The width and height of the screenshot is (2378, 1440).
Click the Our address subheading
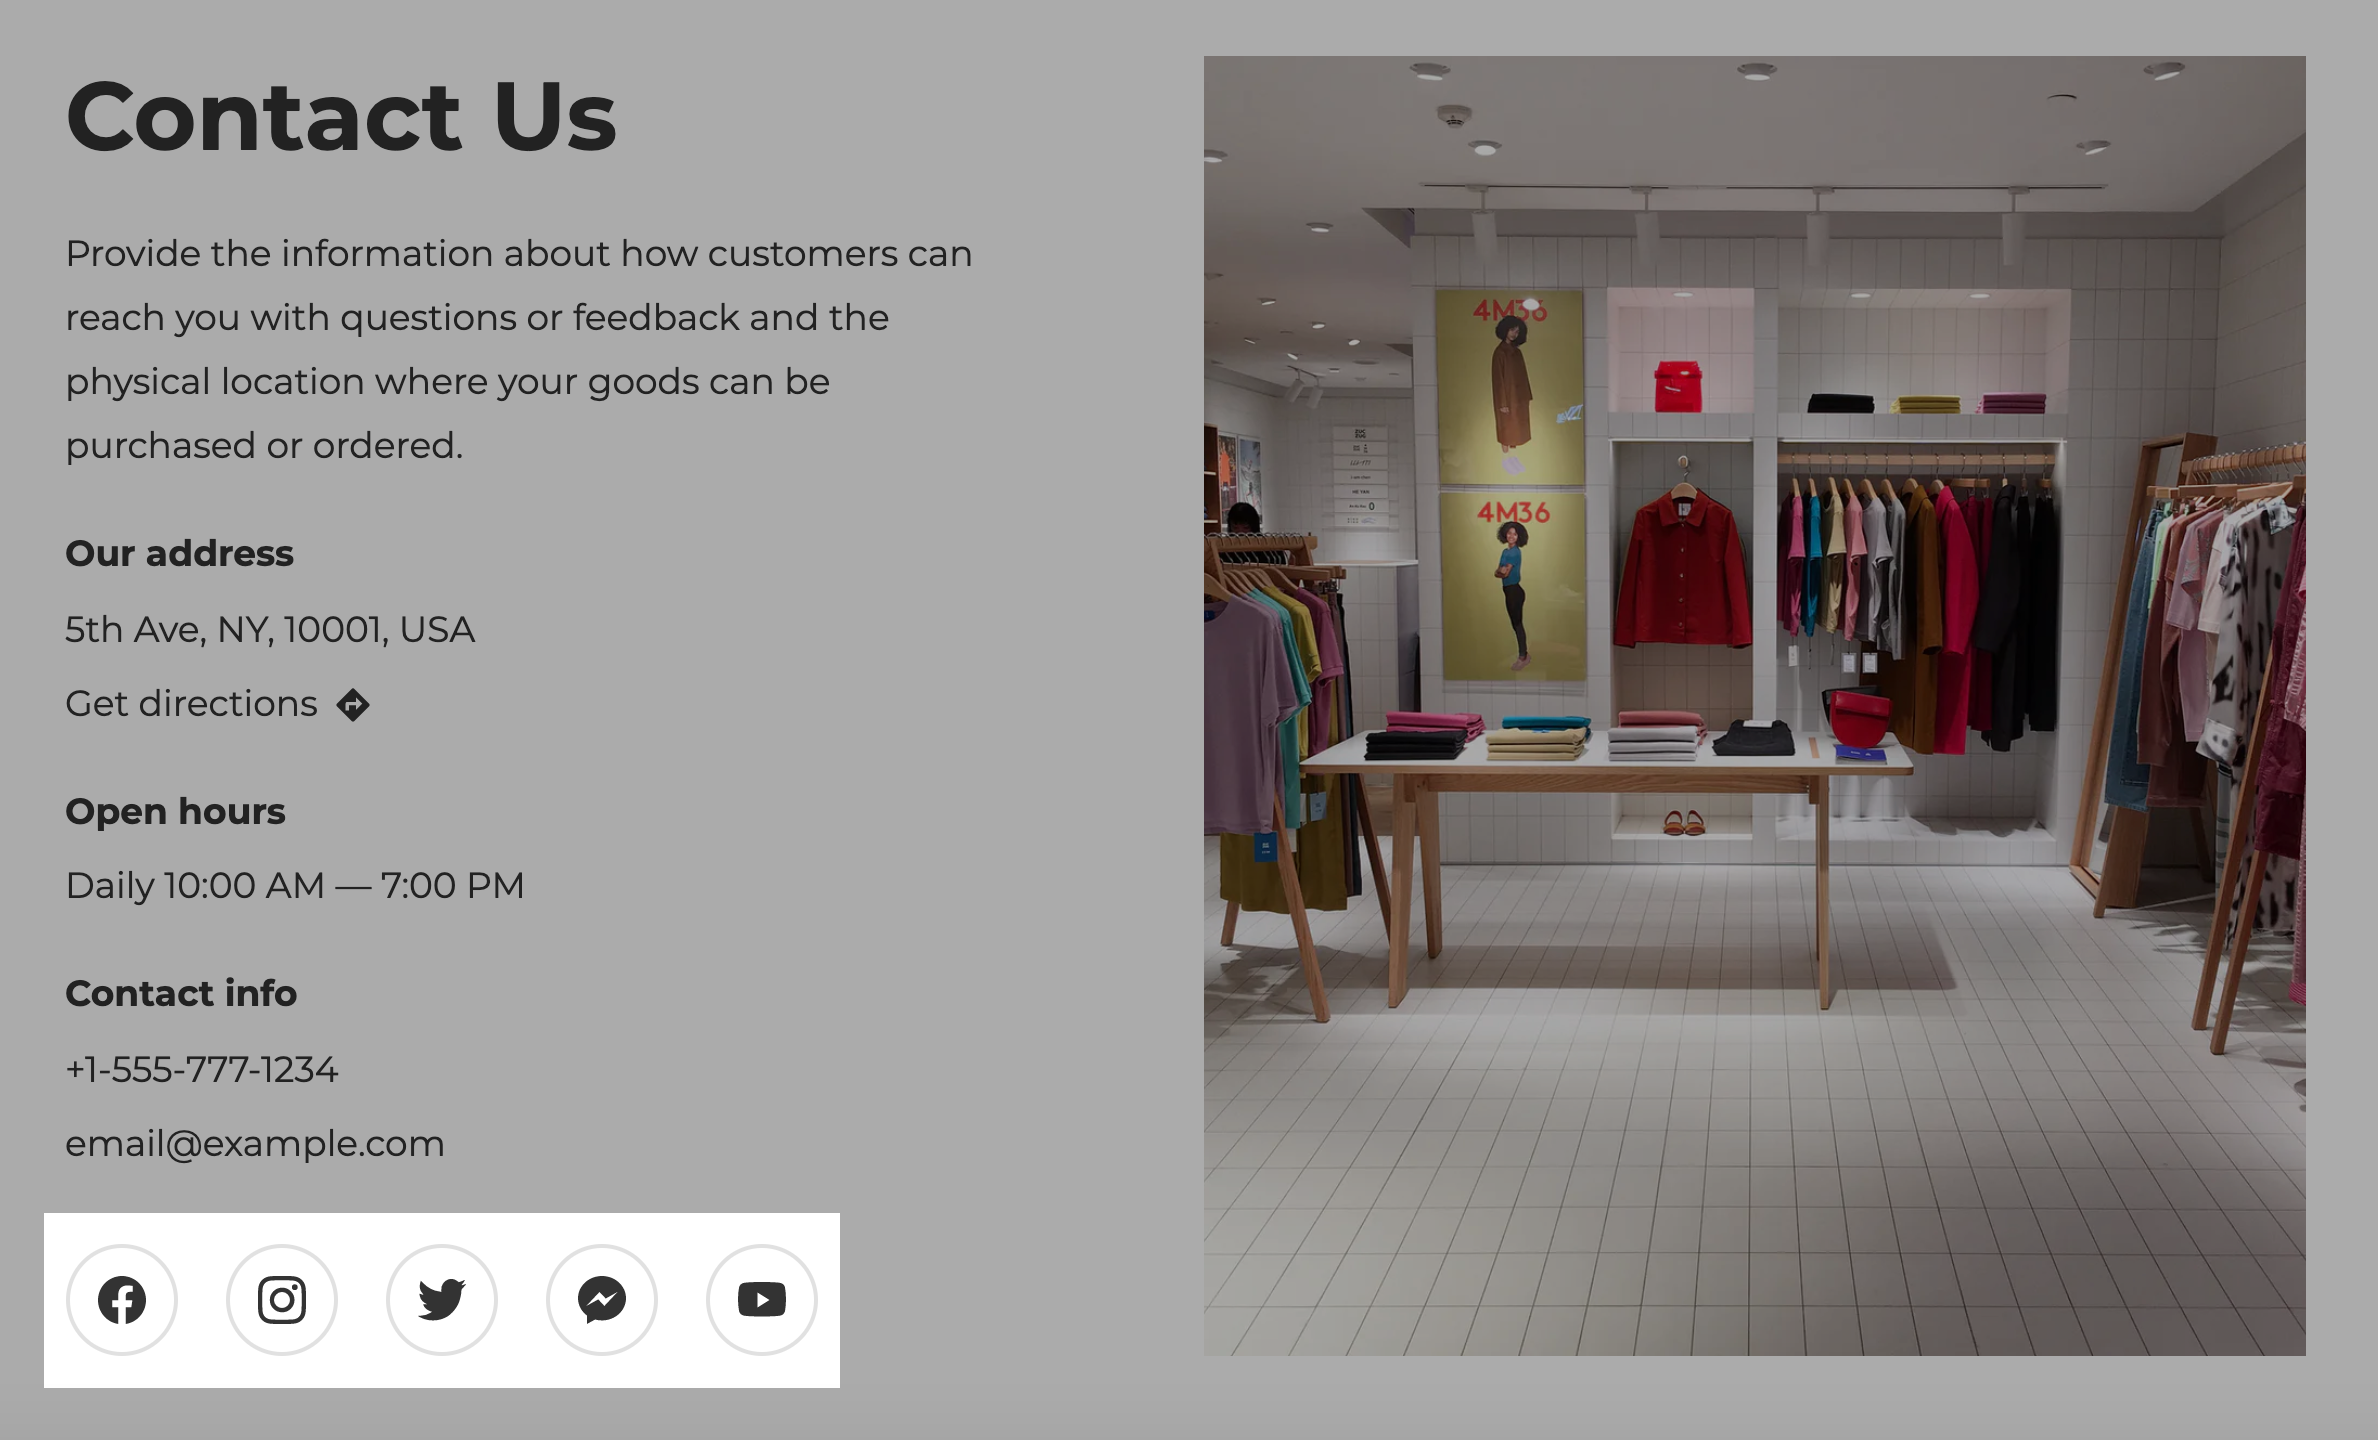pos(179,553)
